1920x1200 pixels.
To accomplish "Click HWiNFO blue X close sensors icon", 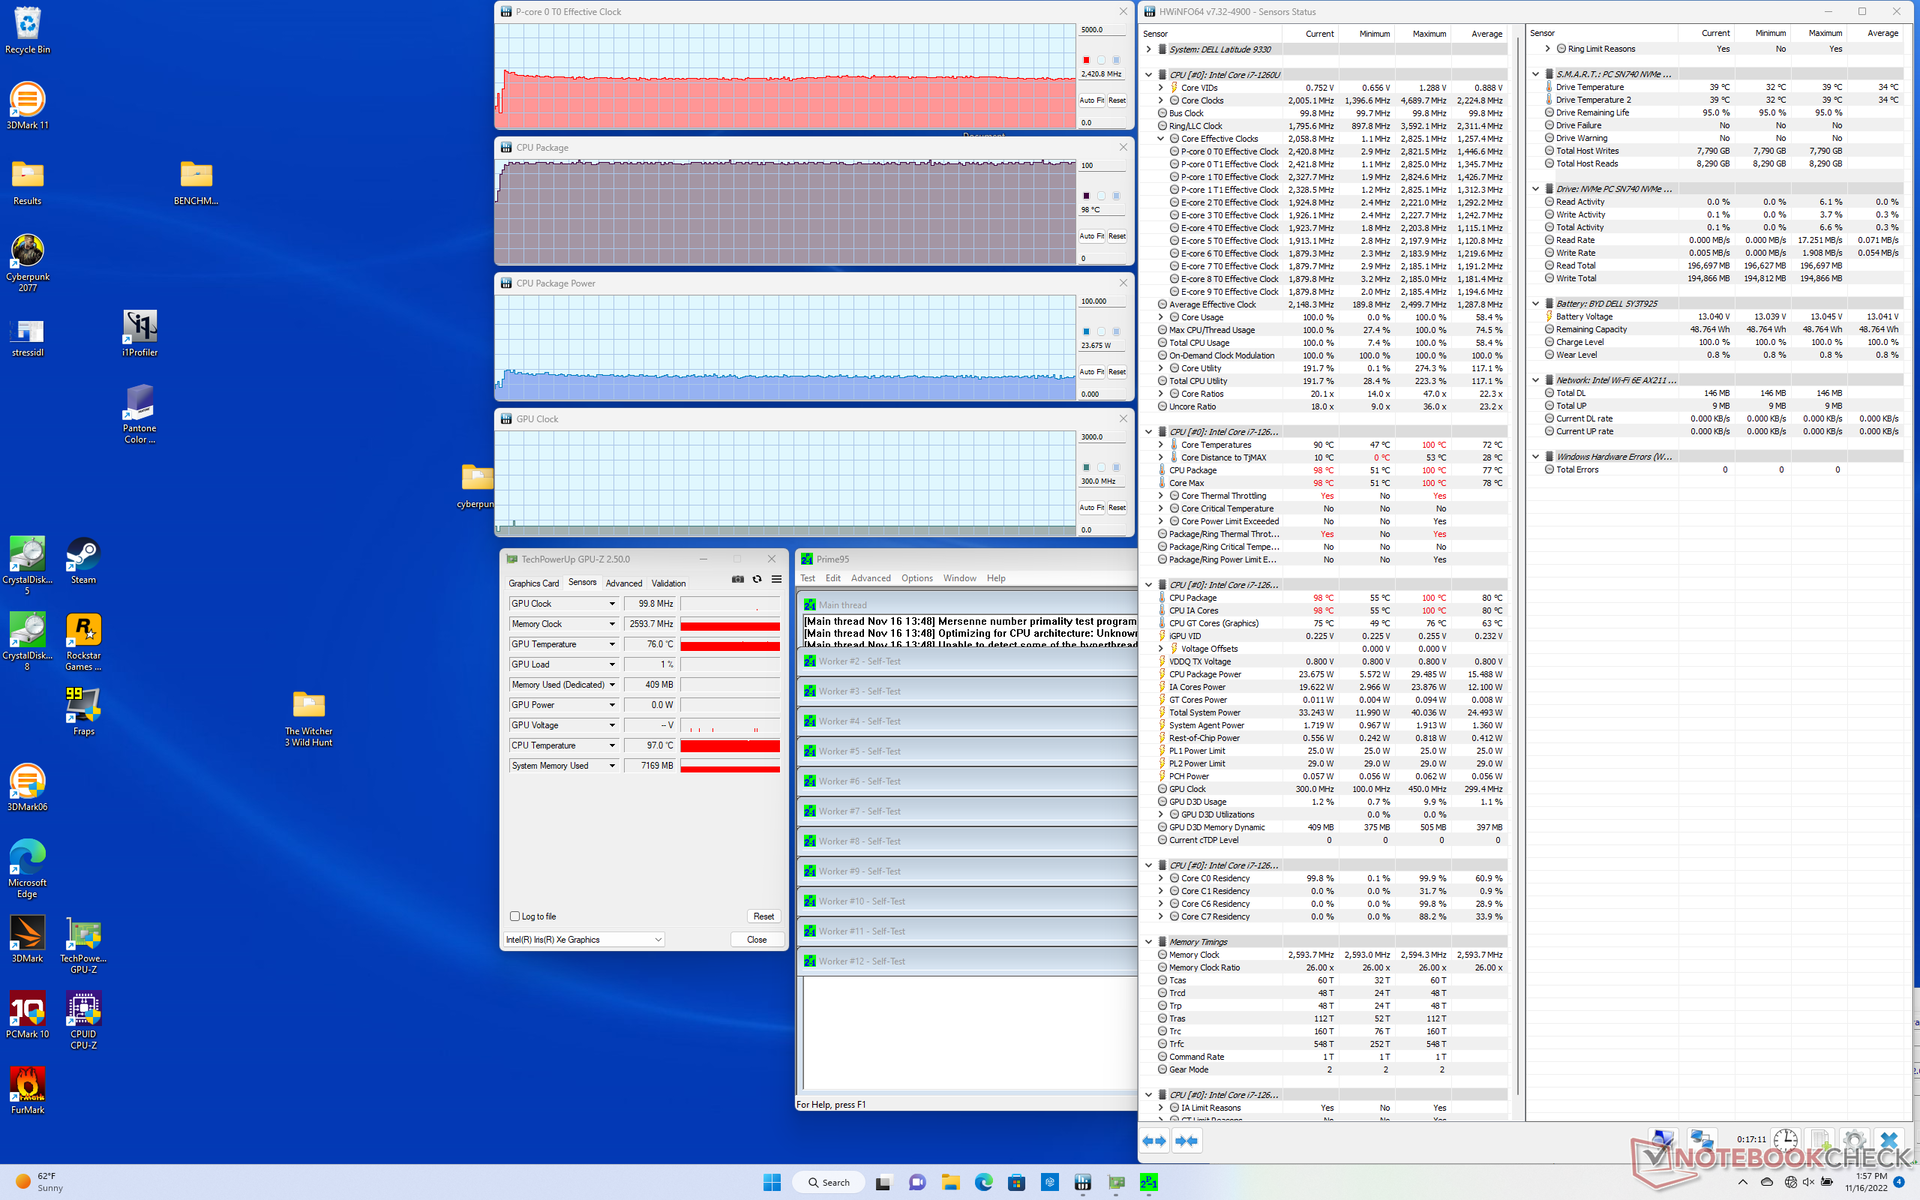I will (1888, 1140).
